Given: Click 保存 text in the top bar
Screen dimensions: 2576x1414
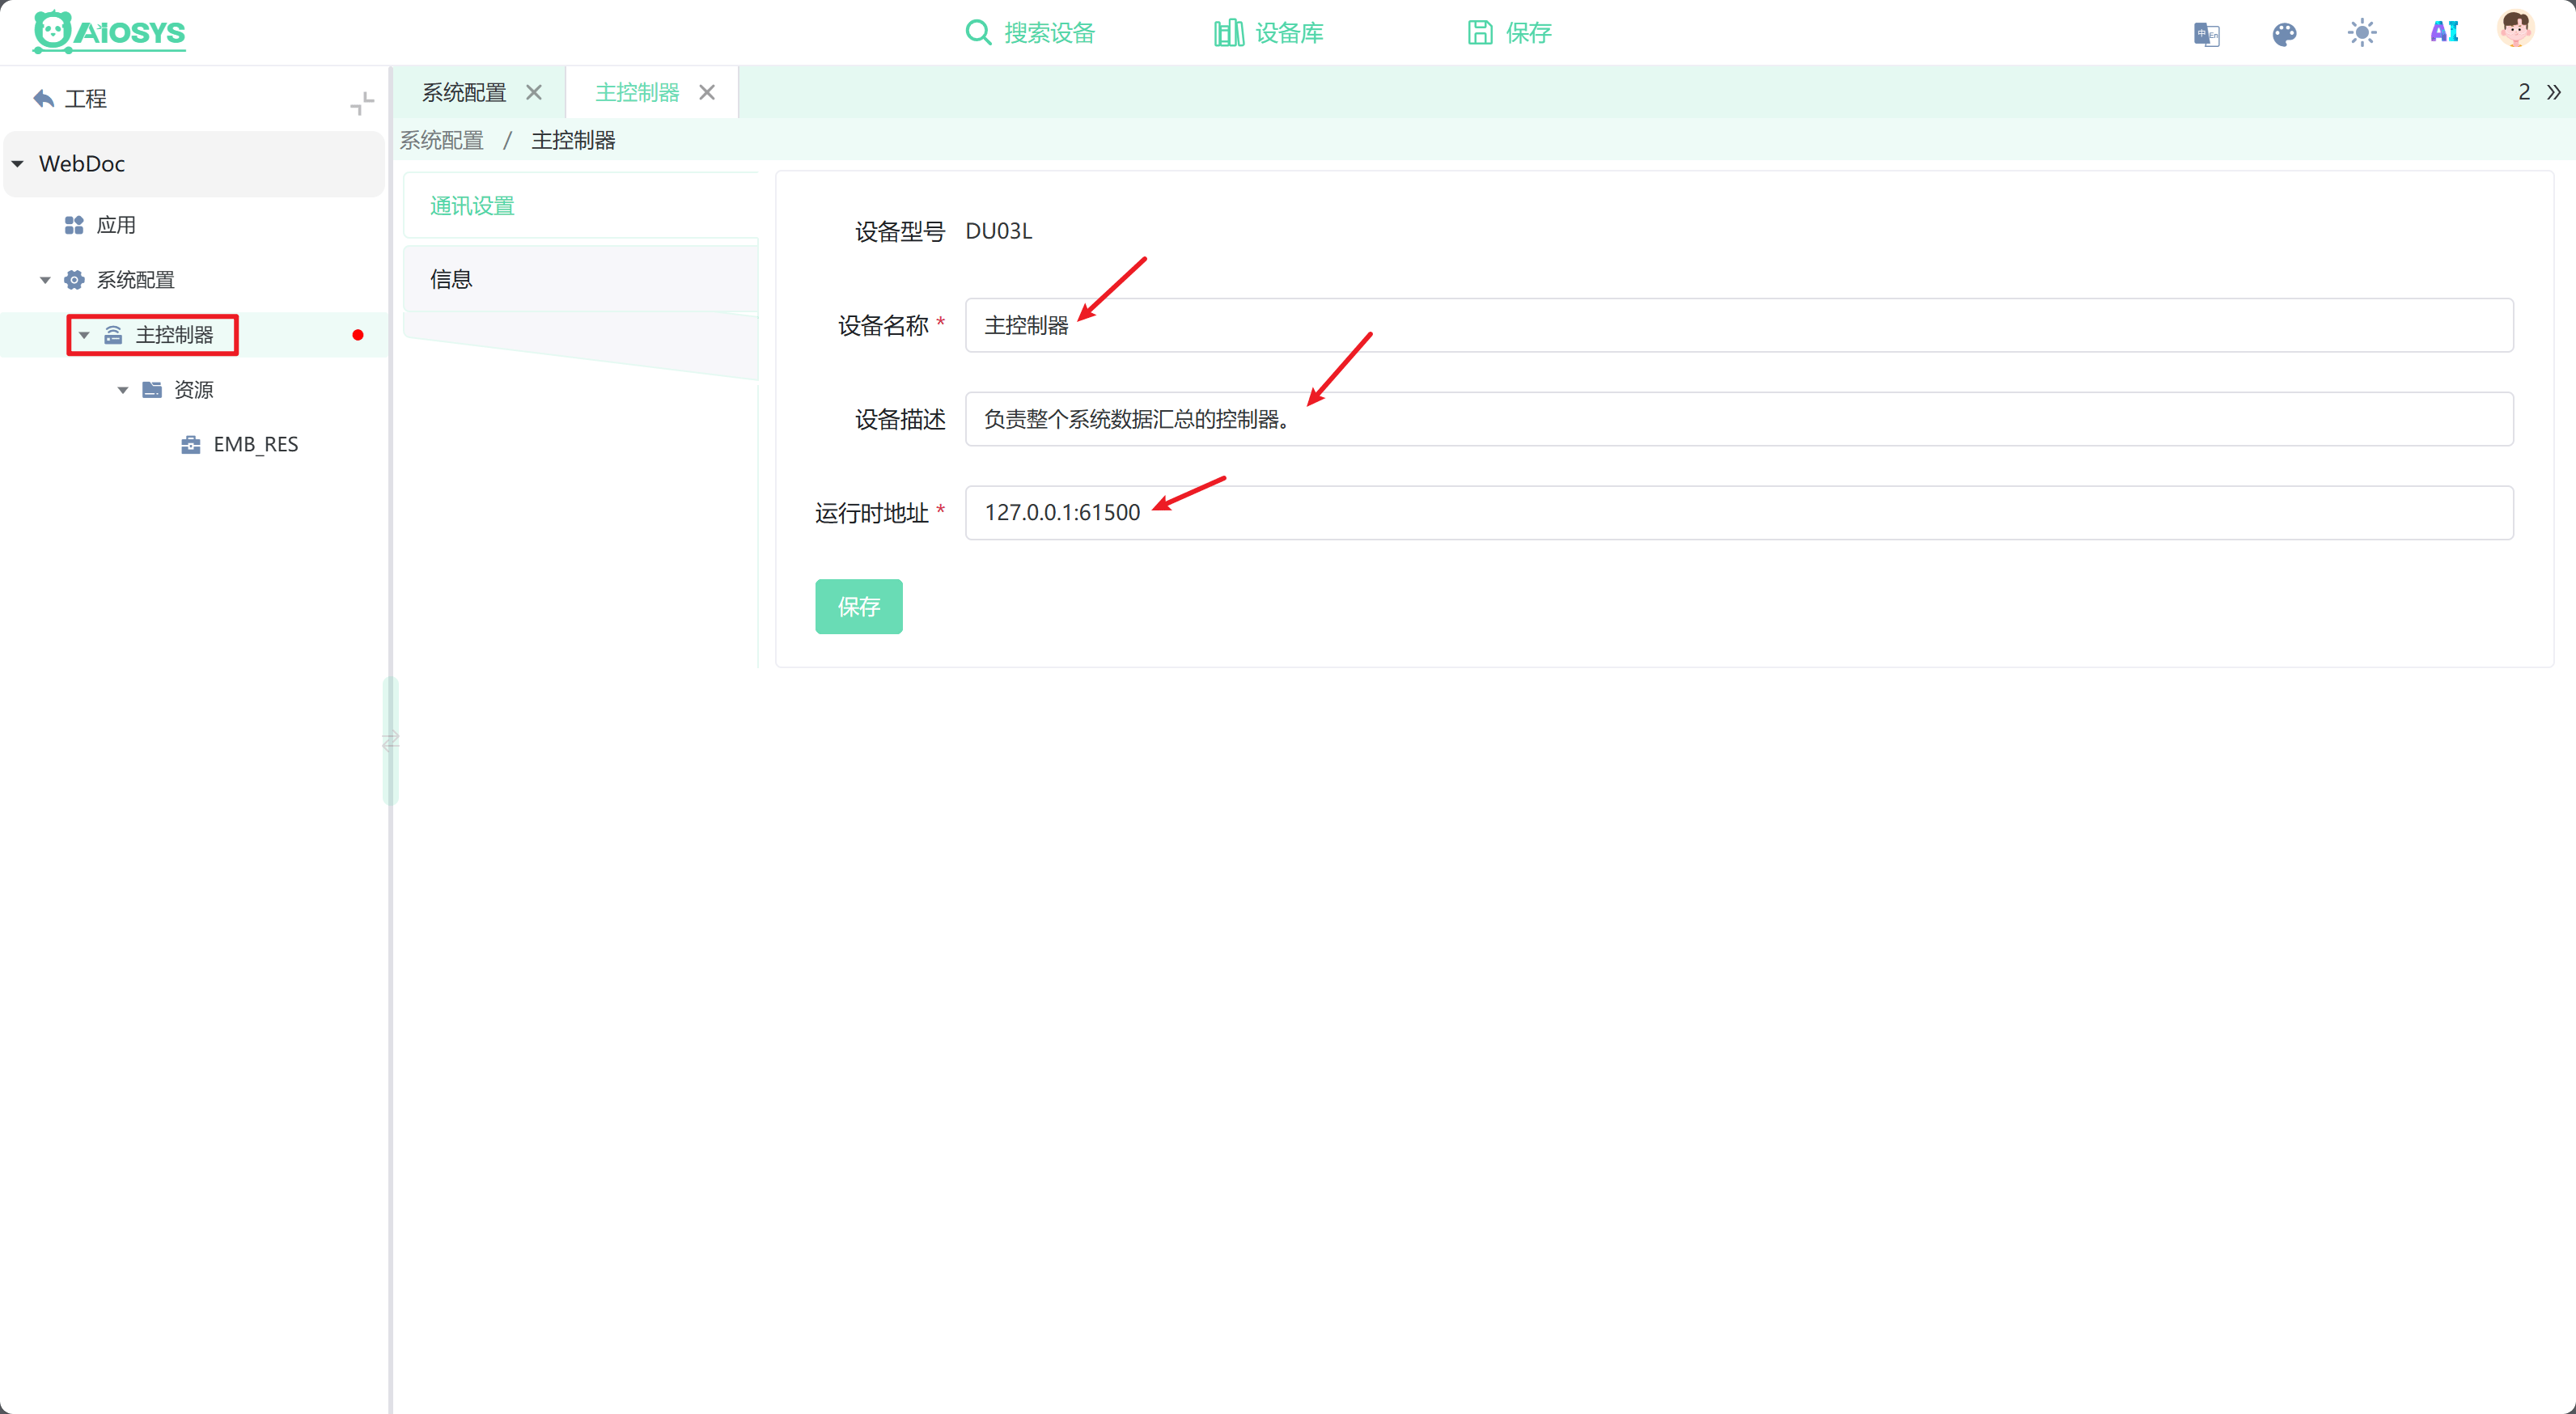Looking at the screenshot, I should pyautogui.click(x=1529, y=33).
